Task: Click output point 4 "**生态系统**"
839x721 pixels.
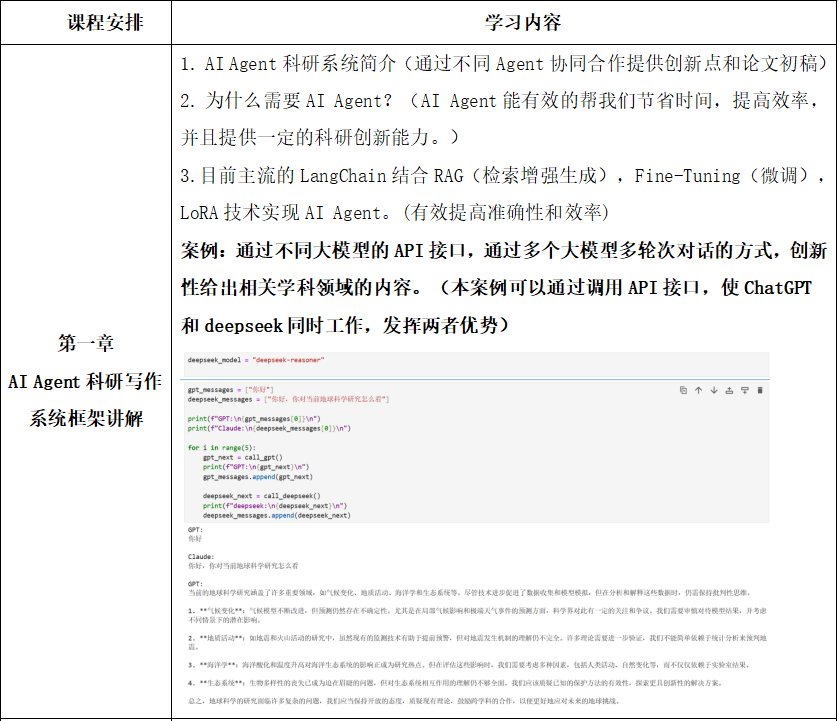Action: [455, 683]
